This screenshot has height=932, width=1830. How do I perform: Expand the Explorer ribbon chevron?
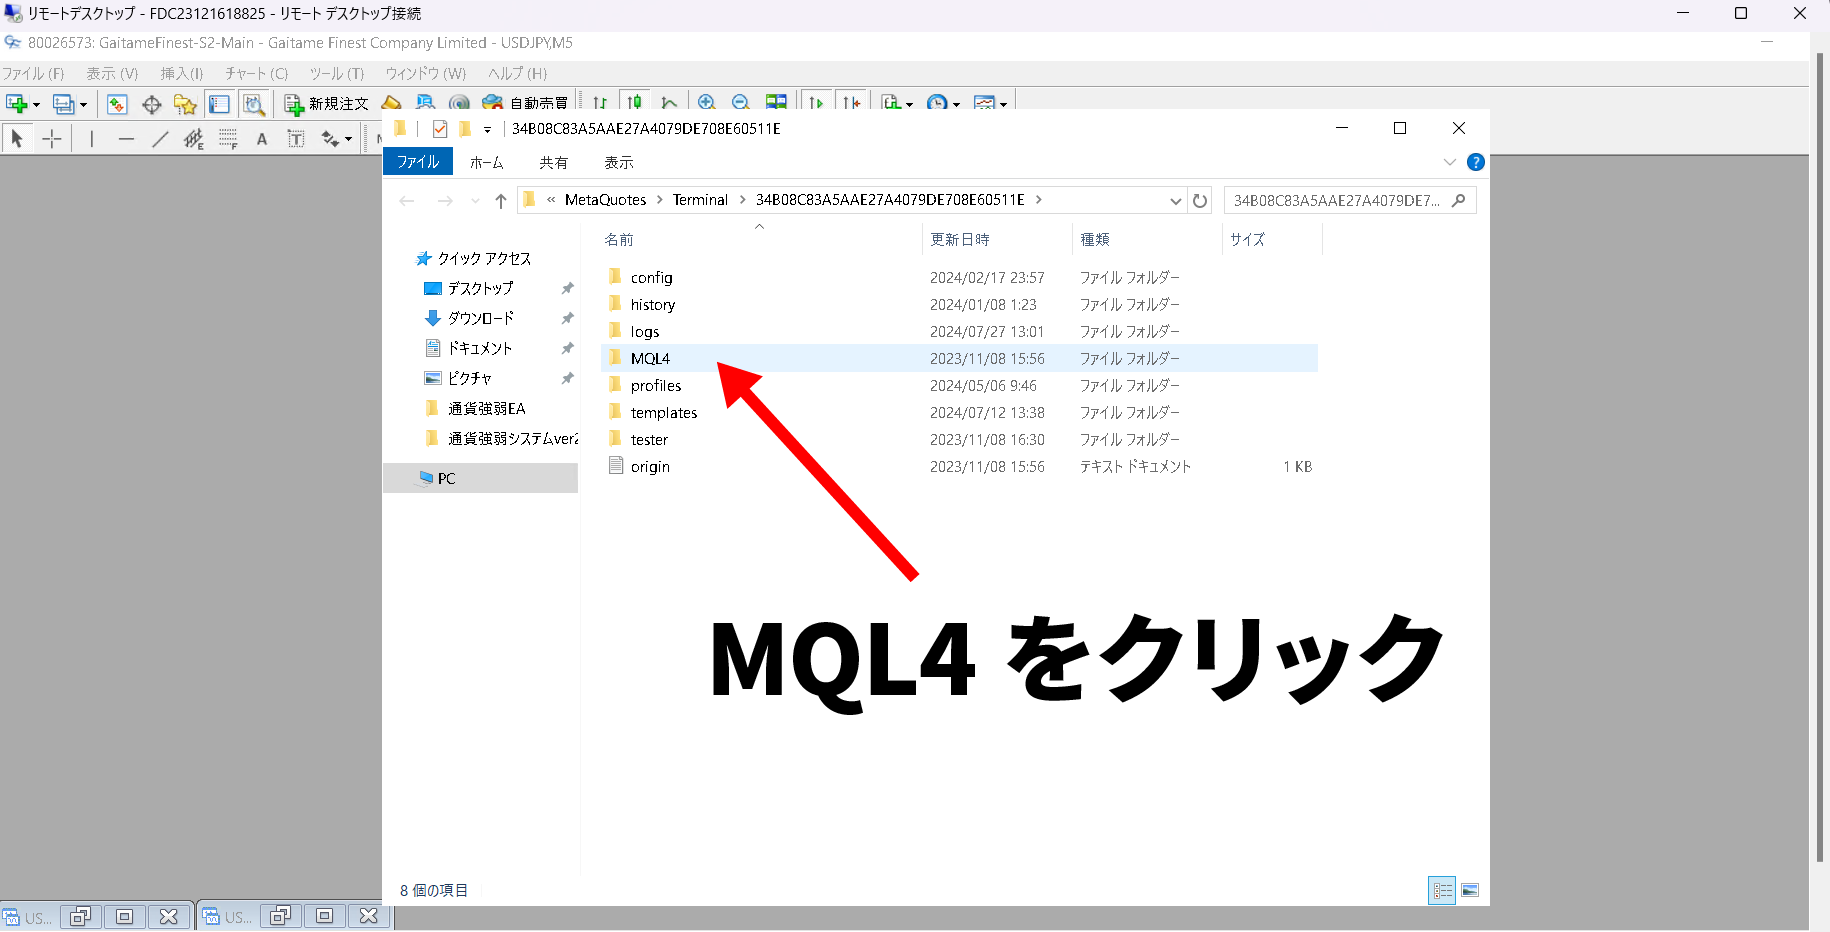1449,162
